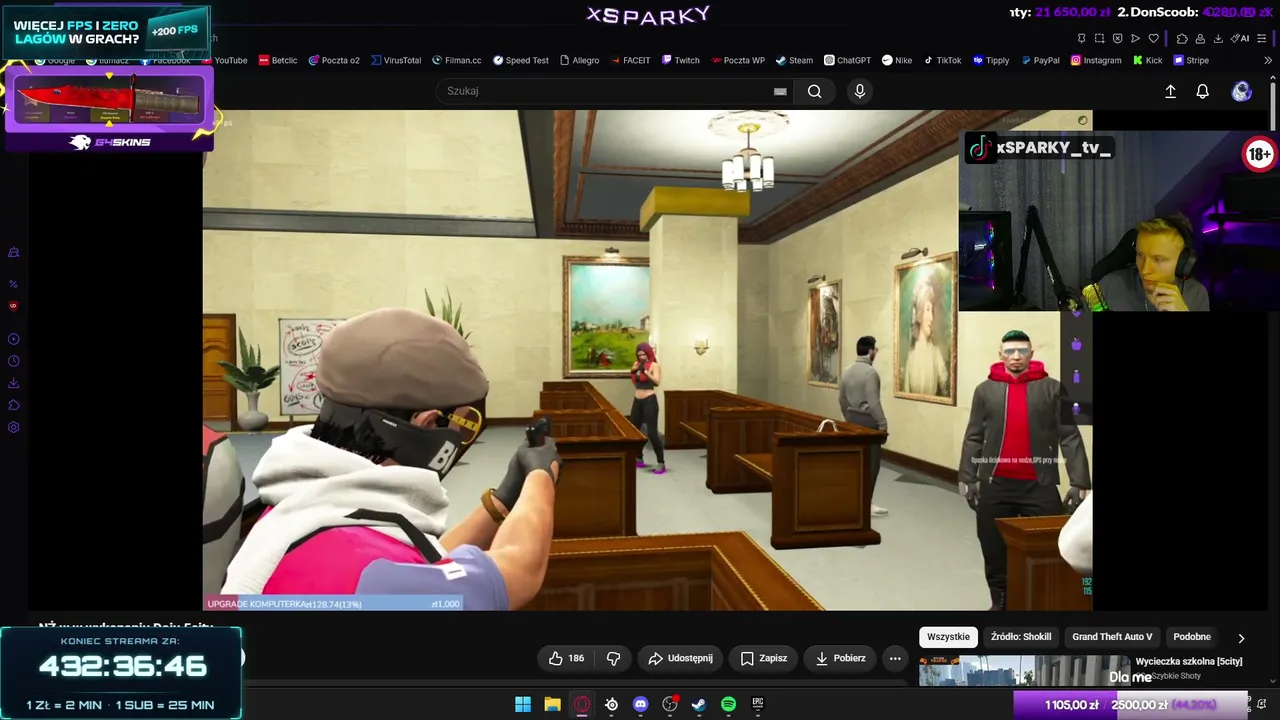The height and width of the screenshot is (720, 1280).
Task: Like the video with 186 likes
Action: [x=566, y=658]
